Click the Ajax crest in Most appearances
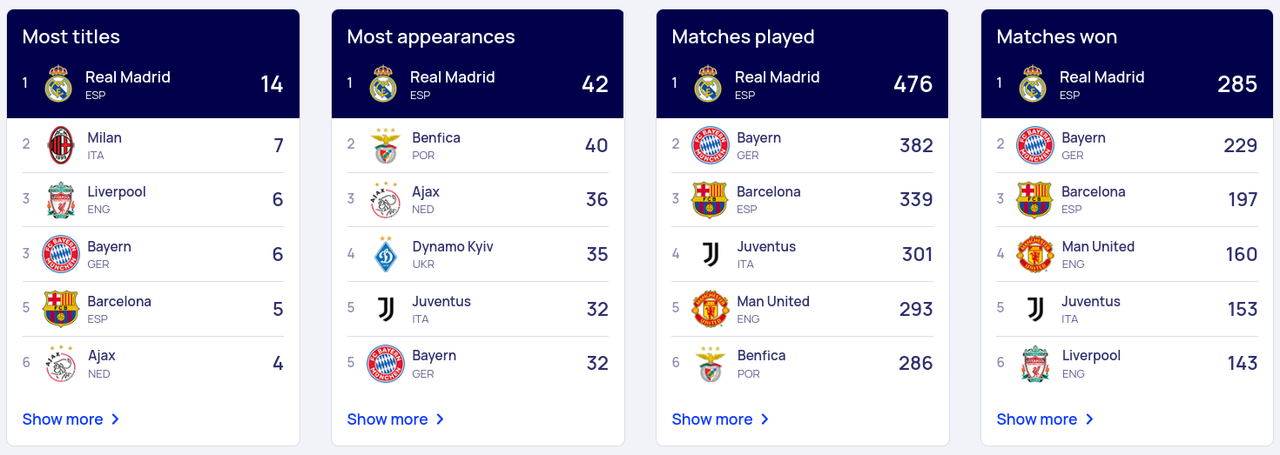1280x455 pixels. tap(386, 200)
